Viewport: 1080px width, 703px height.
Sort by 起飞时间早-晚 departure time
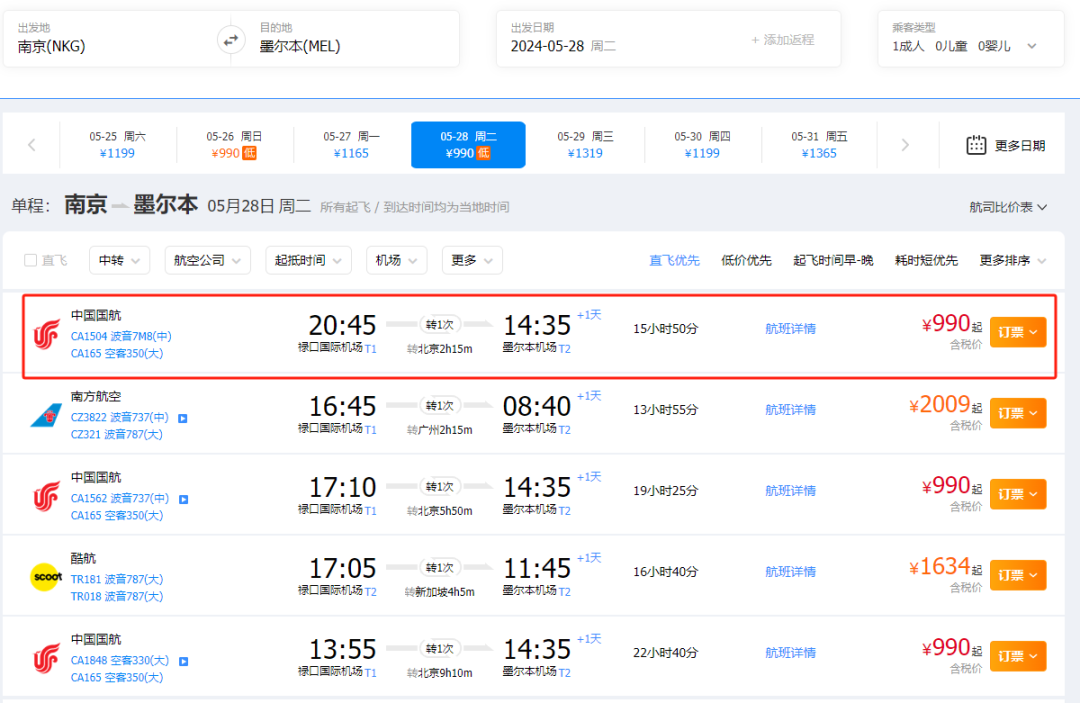(x=833, y=260)
